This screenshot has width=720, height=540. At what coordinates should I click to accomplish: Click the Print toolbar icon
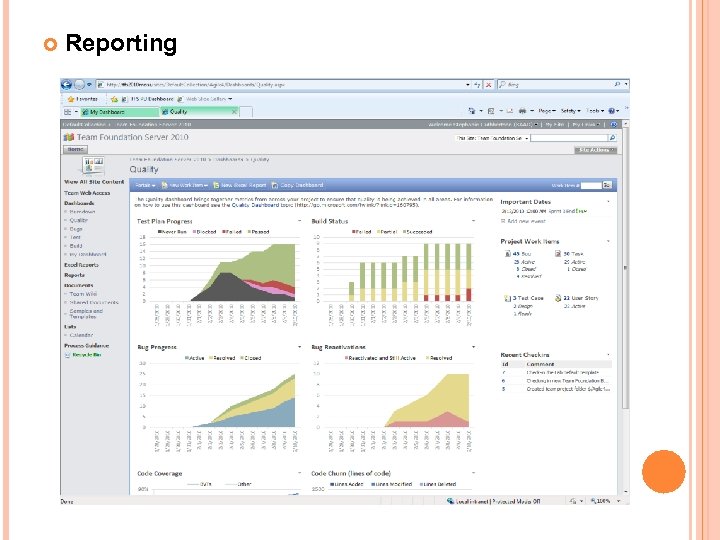[522, 111]
